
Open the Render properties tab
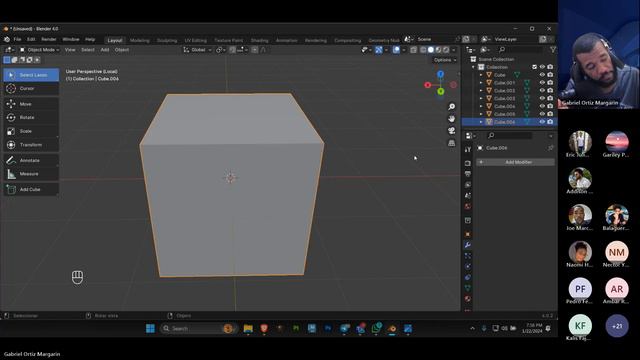coord(468,163)
